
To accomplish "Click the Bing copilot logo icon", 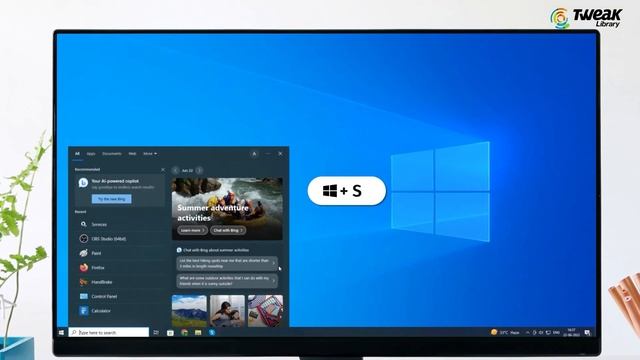I will point(83,183).
